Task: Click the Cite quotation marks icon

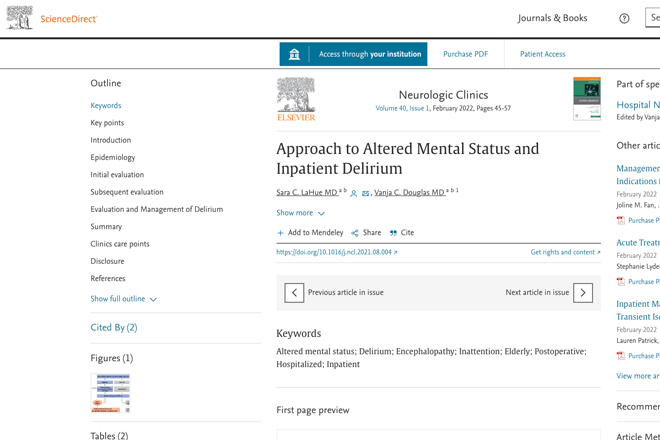Action: click(393, 233)
